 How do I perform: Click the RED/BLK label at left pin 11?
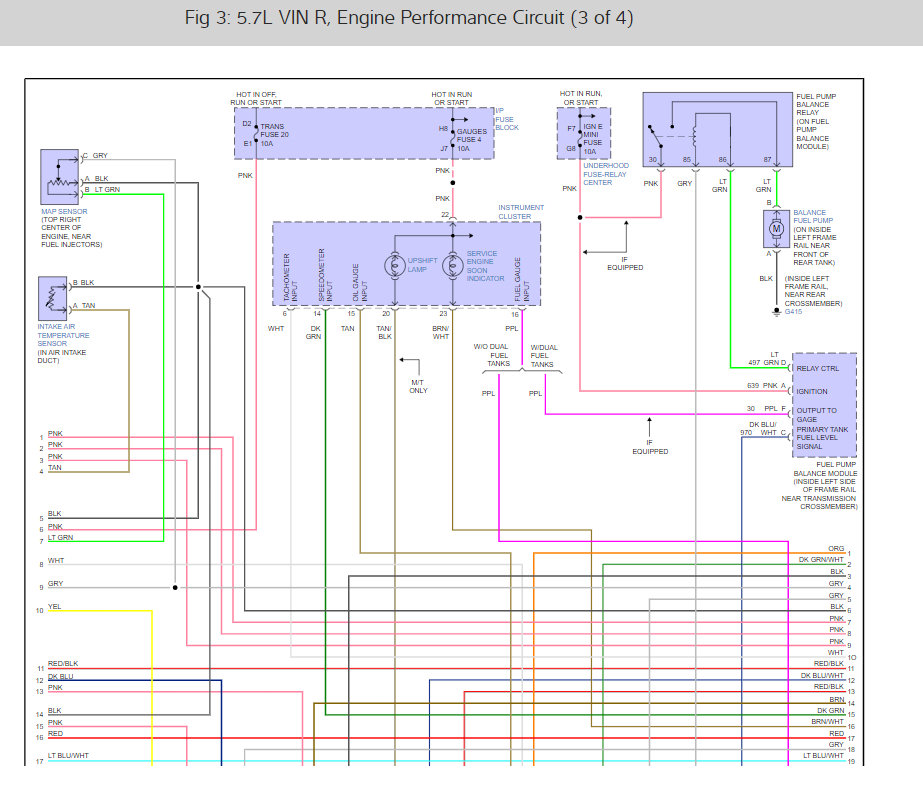tap(63, 664)
